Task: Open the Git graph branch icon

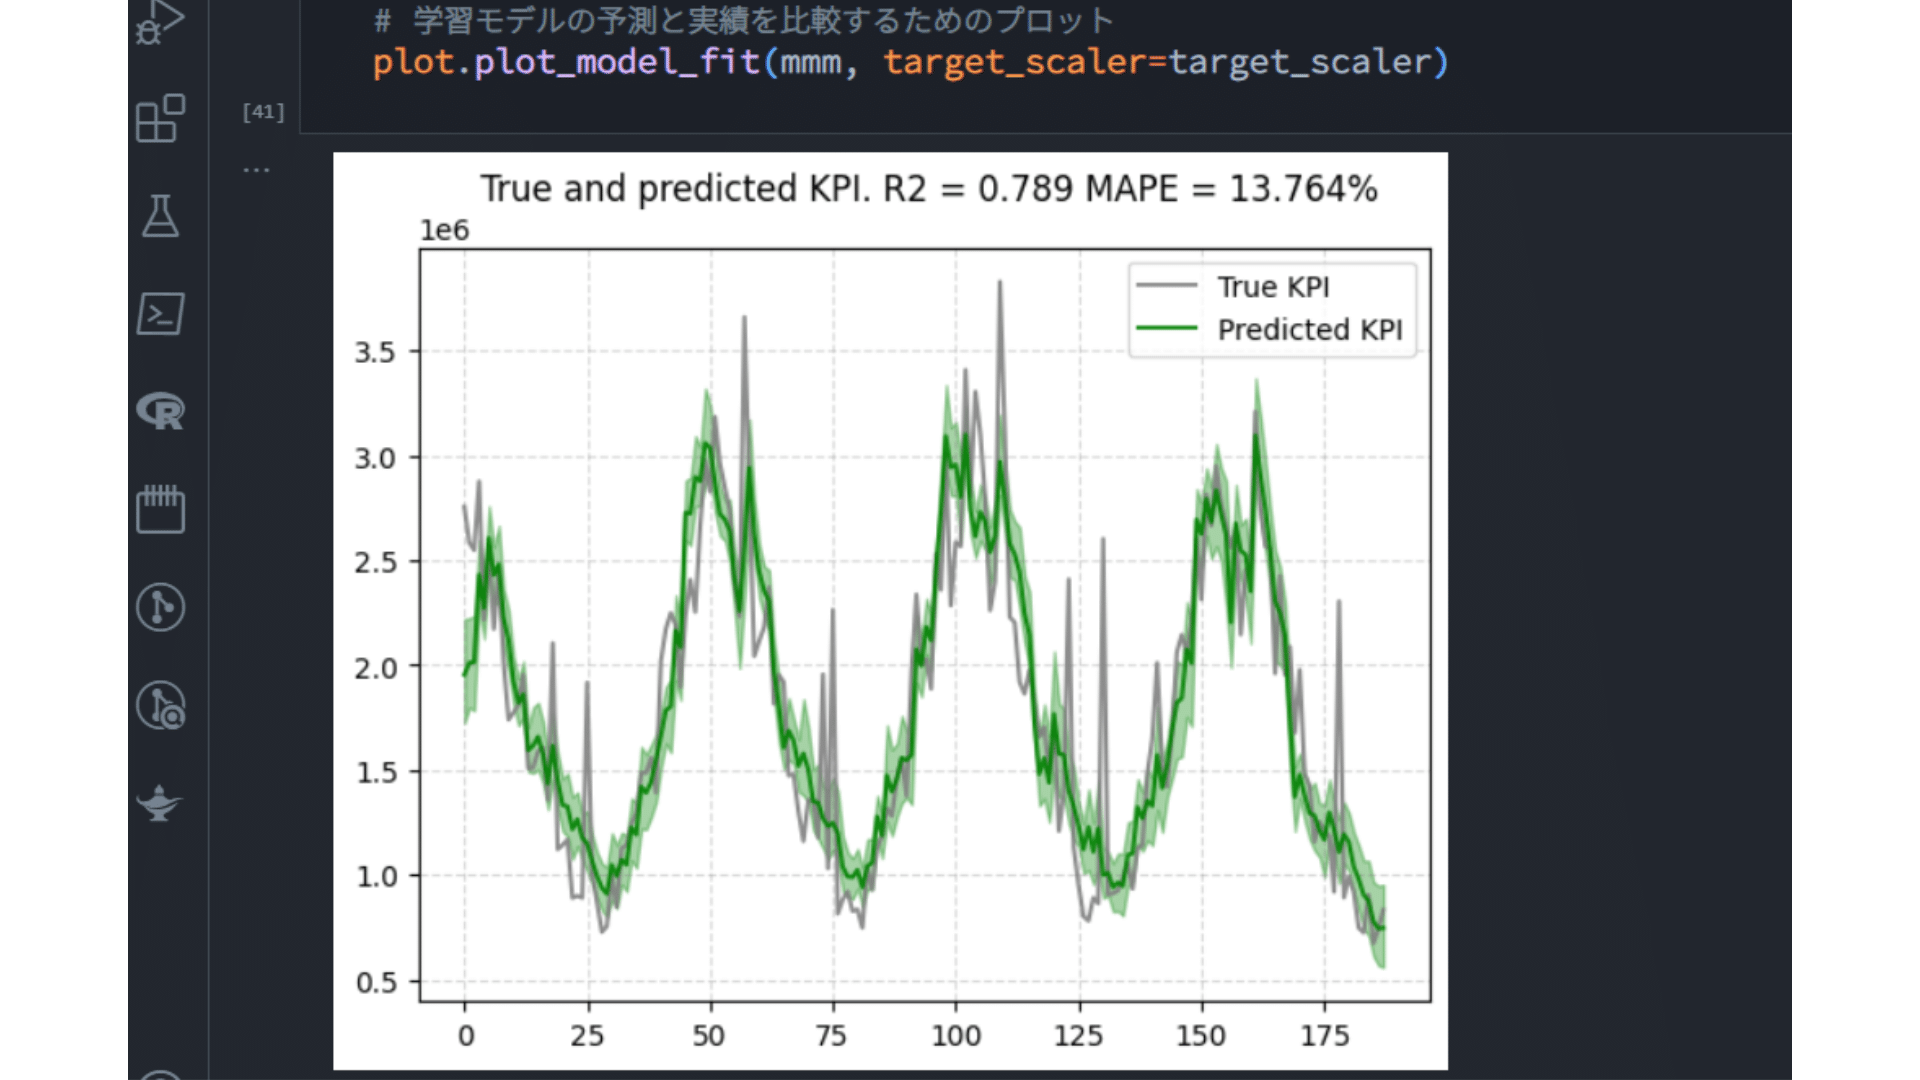Action: [x=160, y=607]
